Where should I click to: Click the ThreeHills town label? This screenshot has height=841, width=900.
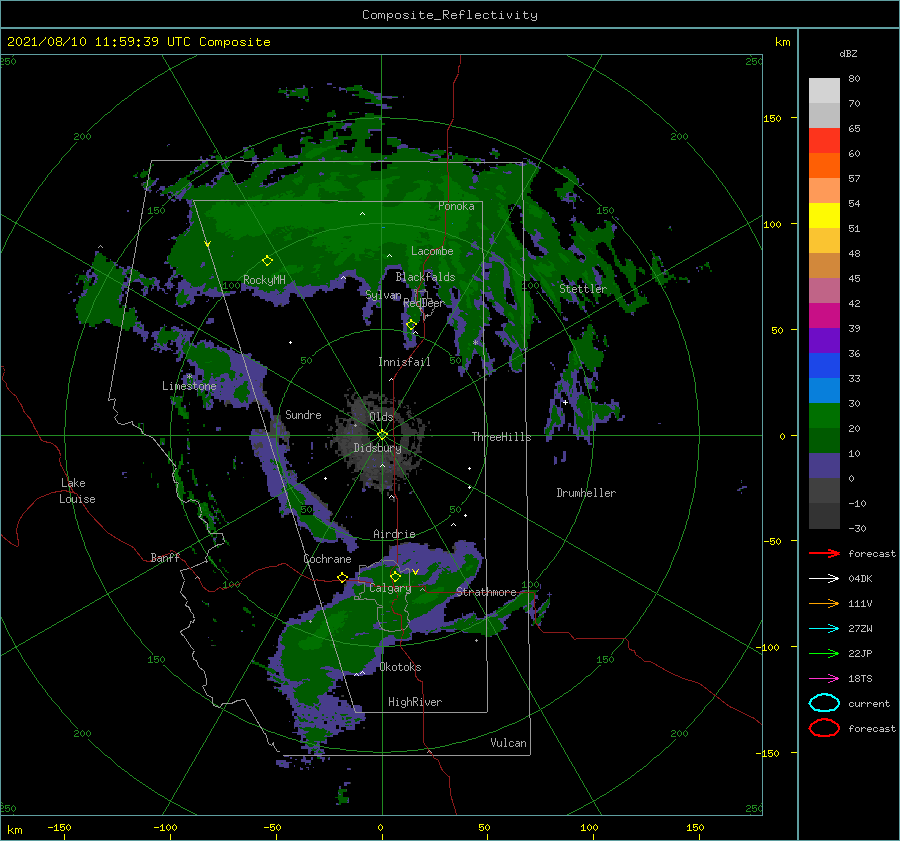(x=502, y=437)
